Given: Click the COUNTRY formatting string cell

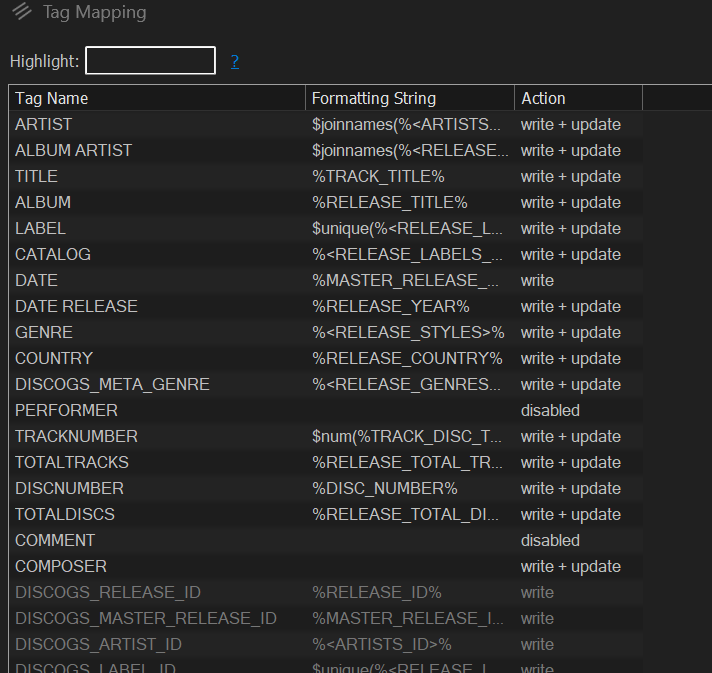Looking at the screenshot, I should 407,359.
